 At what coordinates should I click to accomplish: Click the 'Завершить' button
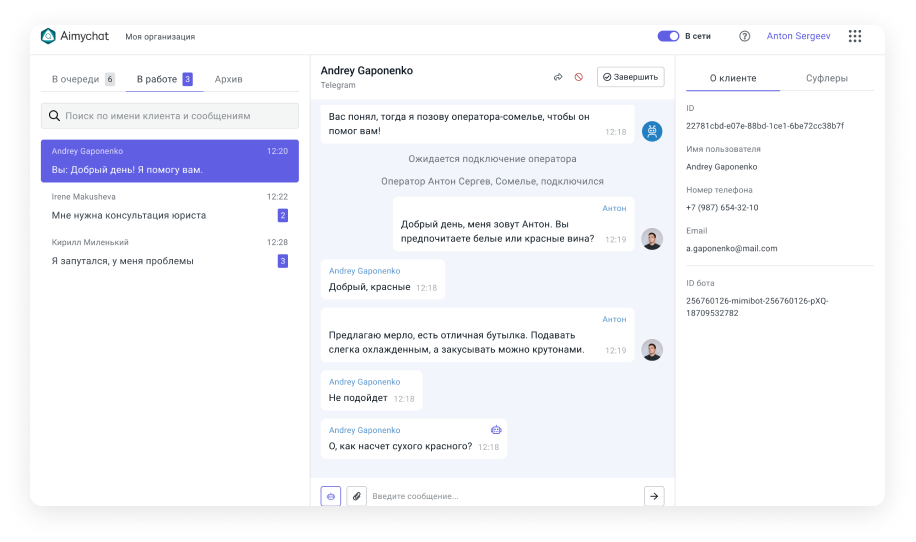[630, 77]
